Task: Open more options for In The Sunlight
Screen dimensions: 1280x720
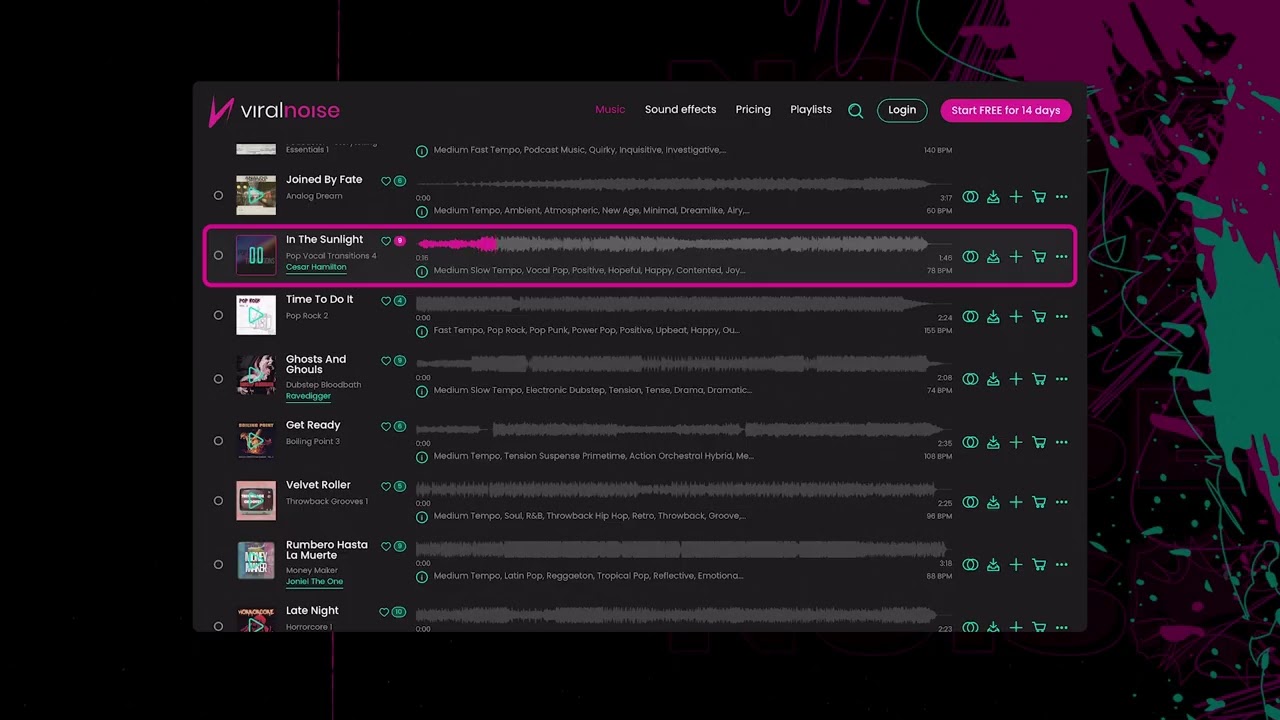Action: (1062, 257)
